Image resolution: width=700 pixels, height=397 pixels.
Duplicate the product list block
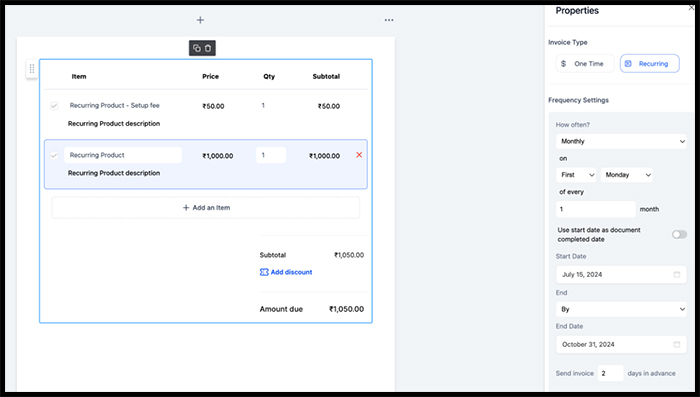(x=196, y=48)
